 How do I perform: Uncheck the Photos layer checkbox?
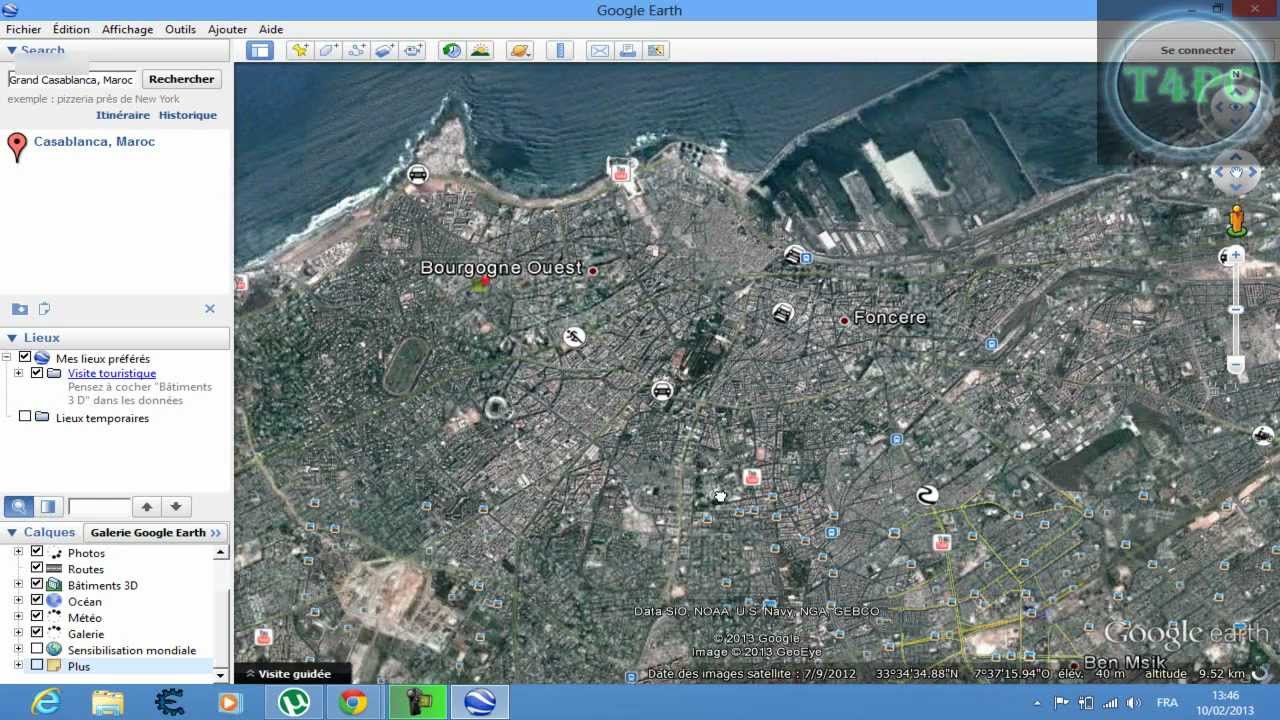(37, 552)
